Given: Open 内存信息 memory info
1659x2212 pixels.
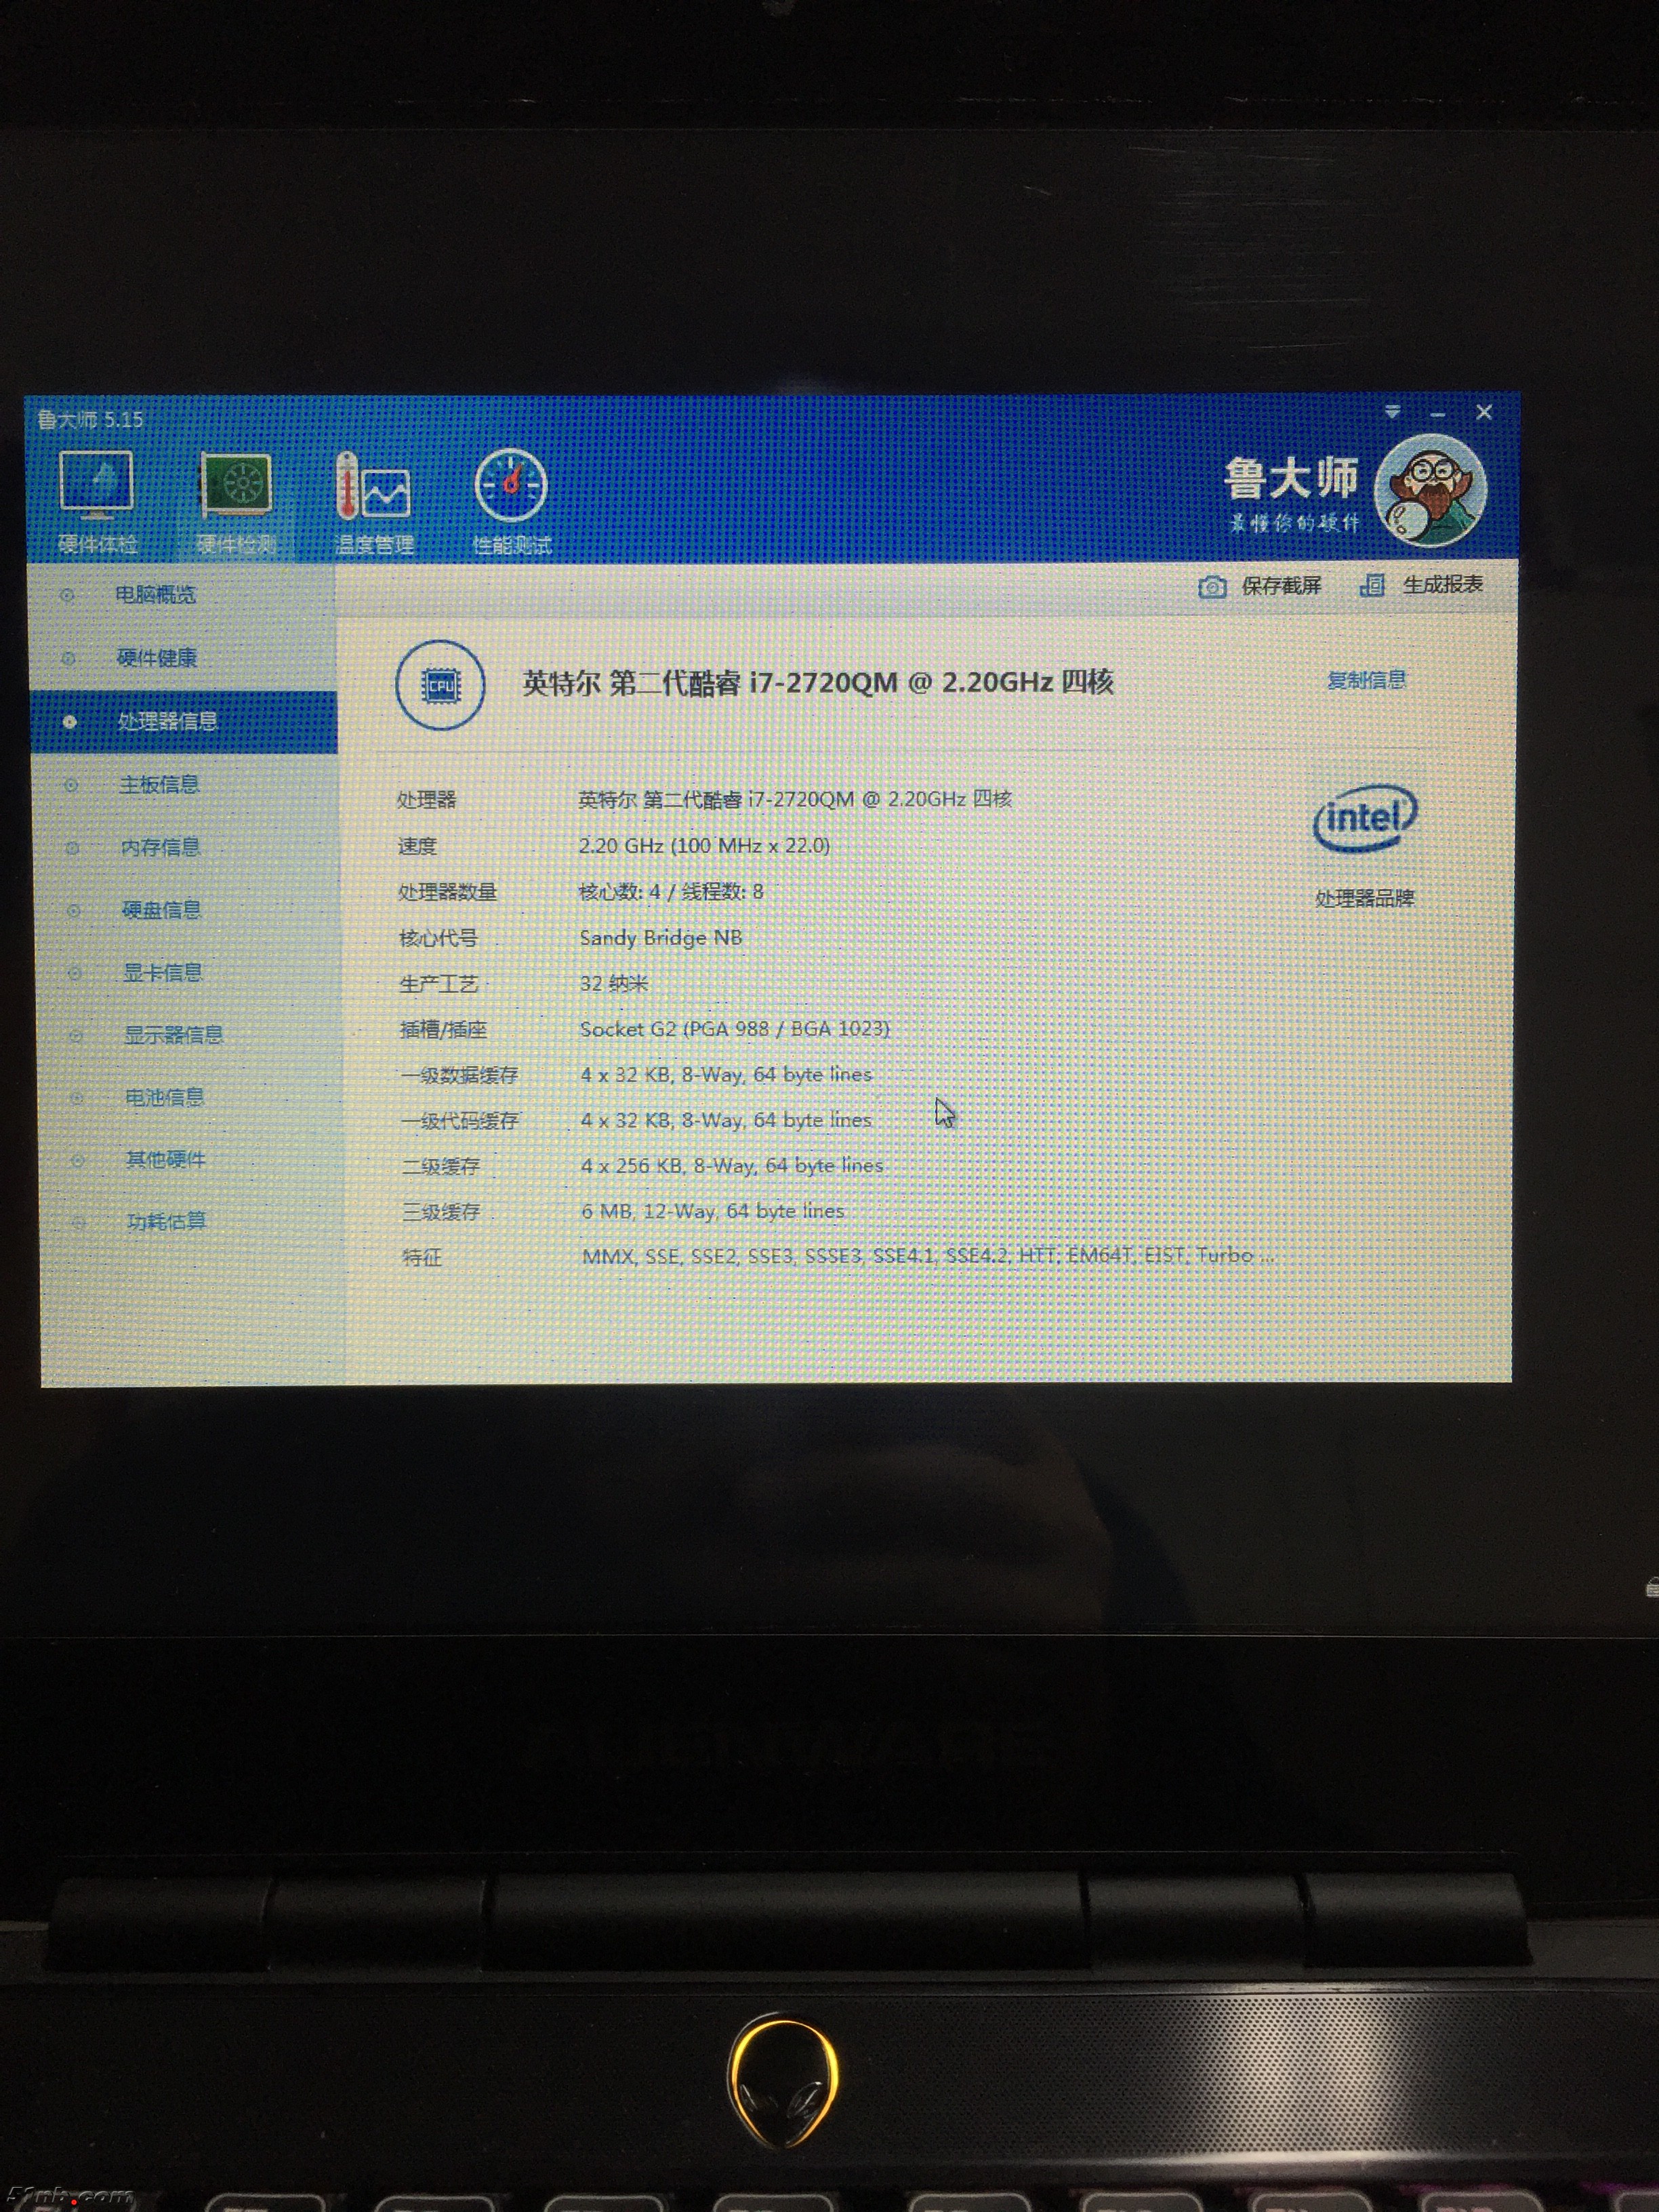Looking at the screenshot, I should [160, 848].
